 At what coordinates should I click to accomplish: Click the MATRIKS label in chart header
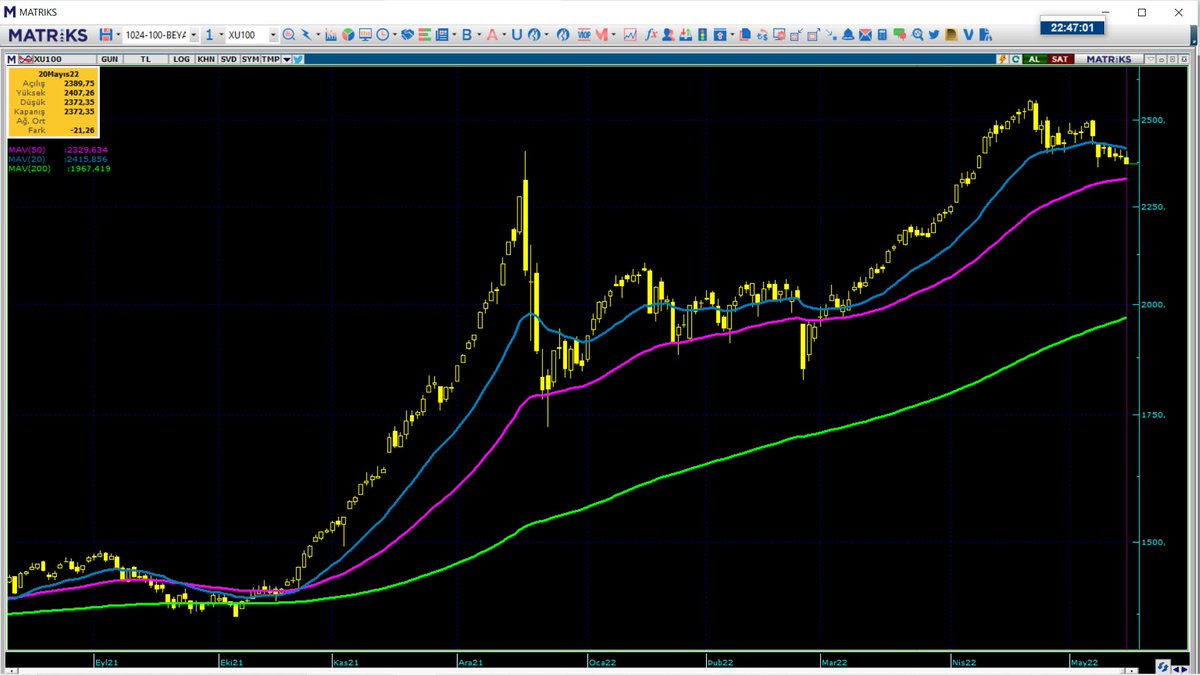[1109, 59]
